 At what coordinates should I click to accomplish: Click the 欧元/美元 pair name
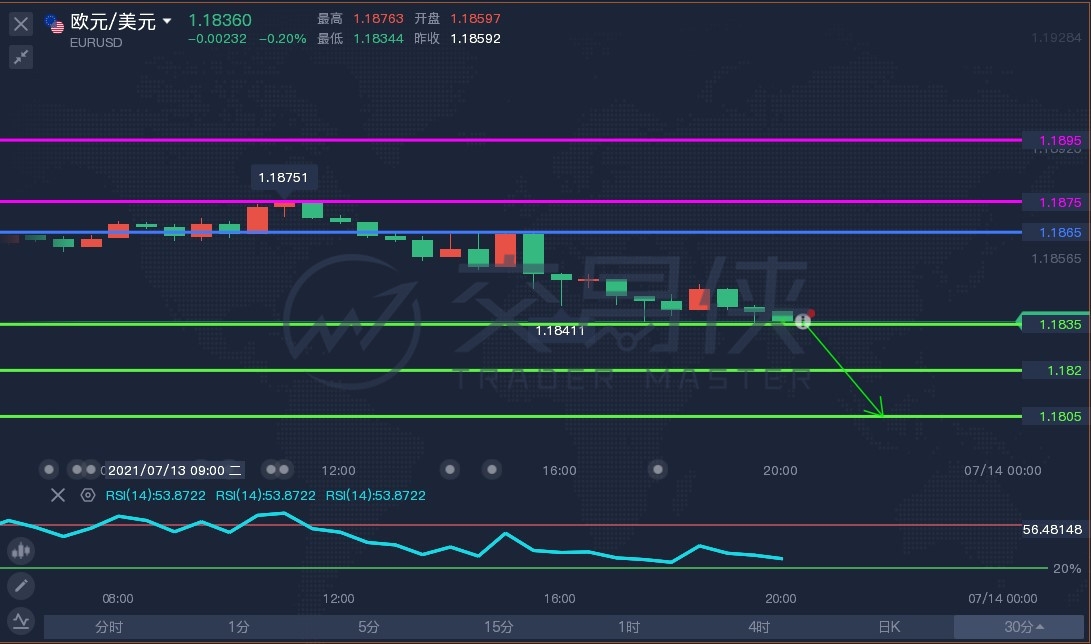pos(113,22)
